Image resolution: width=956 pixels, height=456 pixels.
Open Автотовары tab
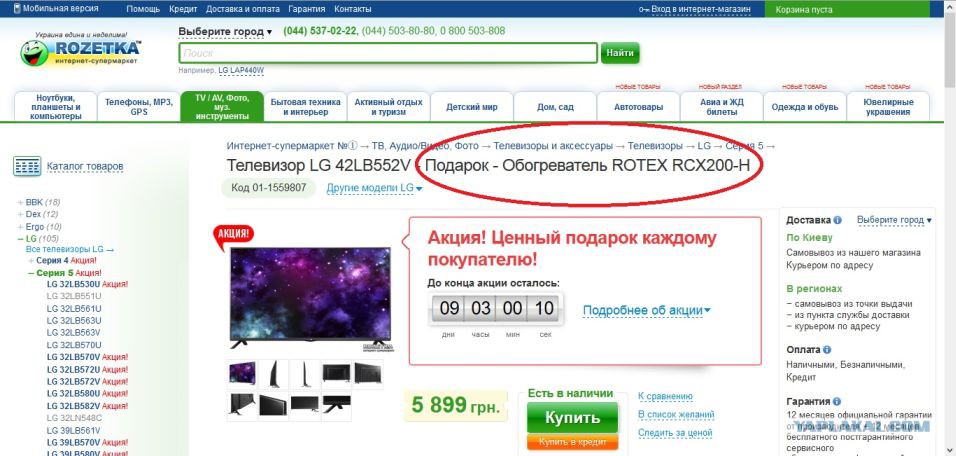(x=638, y=107)
